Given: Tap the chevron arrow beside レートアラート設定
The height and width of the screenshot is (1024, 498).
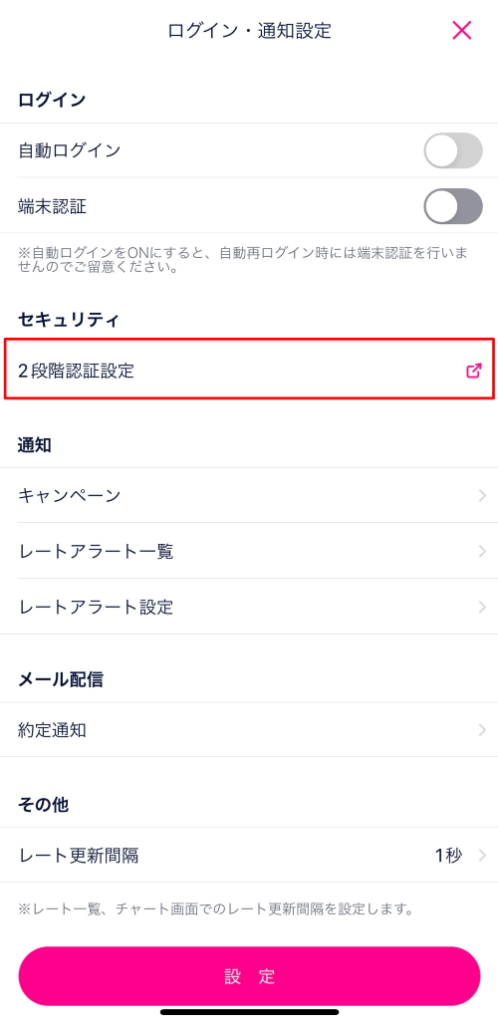Looking at the screenshot, I should click(482, 607).
